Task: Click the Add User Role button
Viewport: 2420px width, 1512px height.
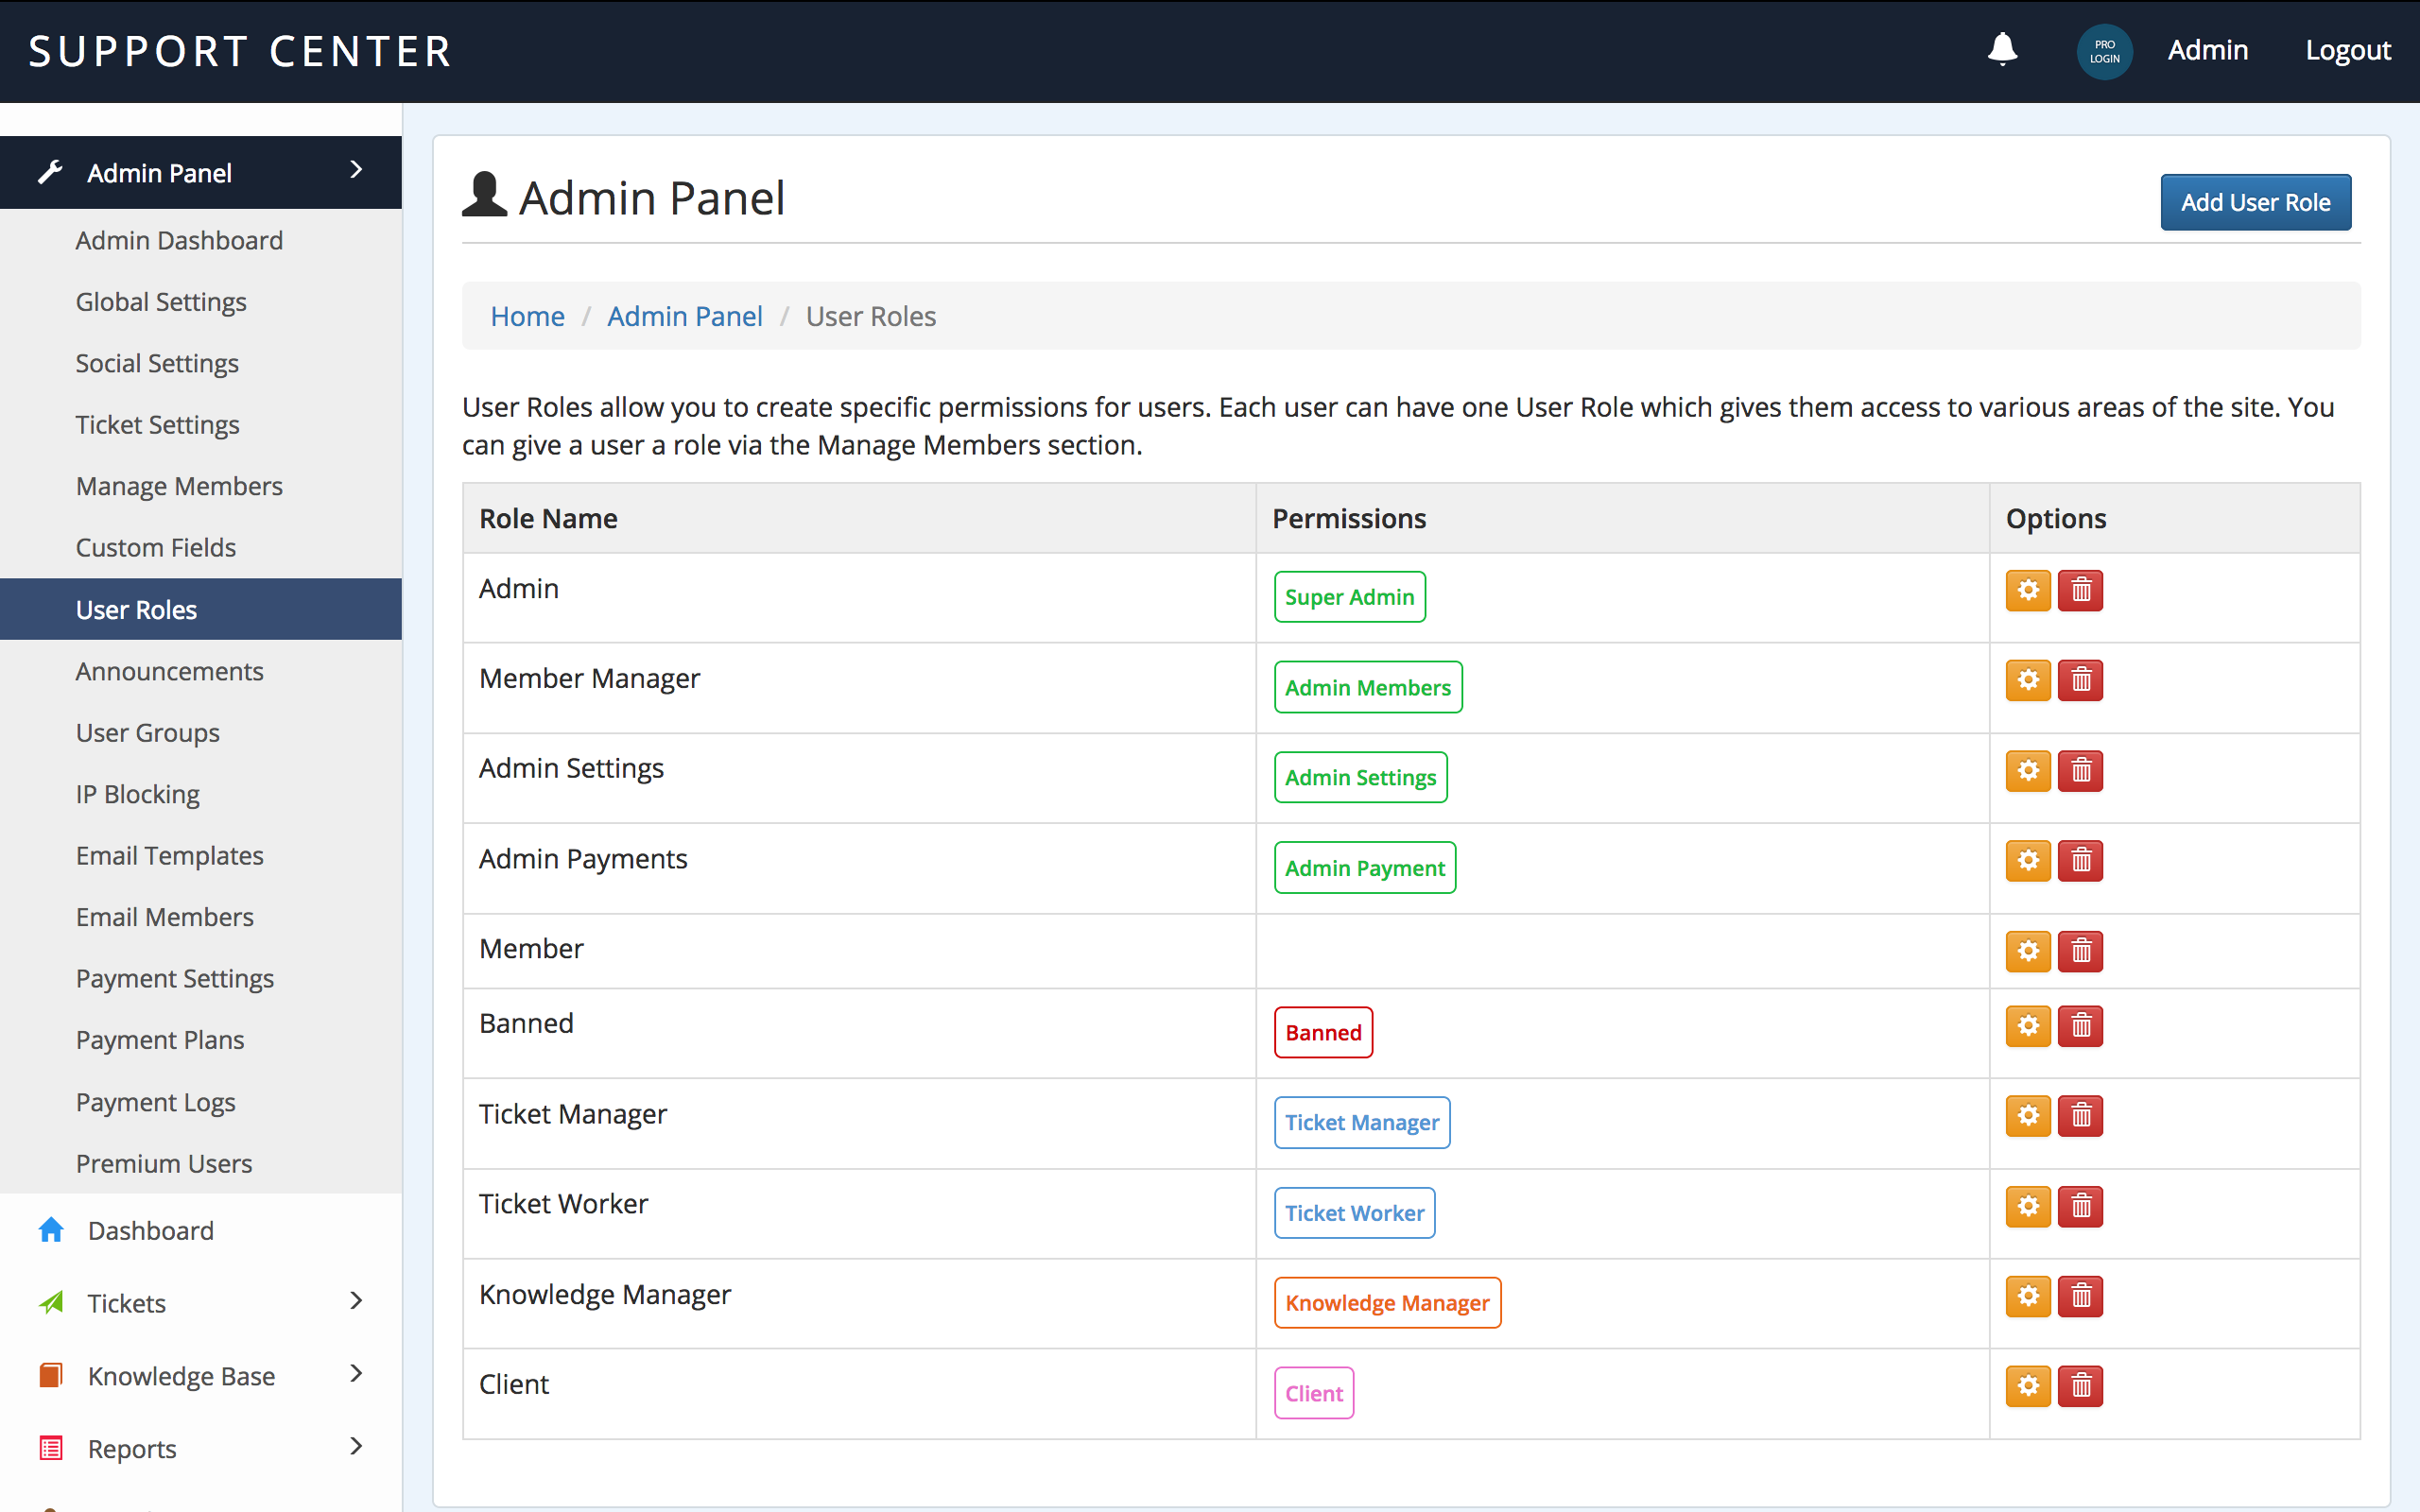Action: (x=2255, y=203)
